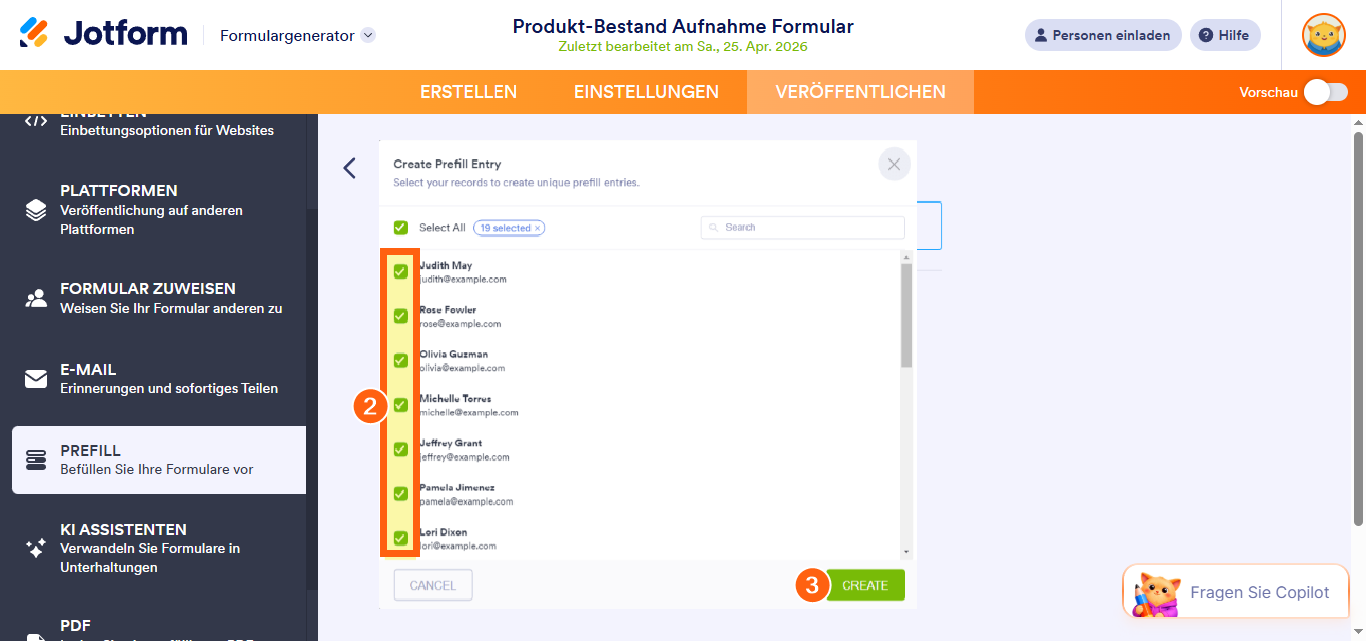Close the Create Prefill Entry dialog
Viewport: 1366px width, 641px height.
point(894,164)
